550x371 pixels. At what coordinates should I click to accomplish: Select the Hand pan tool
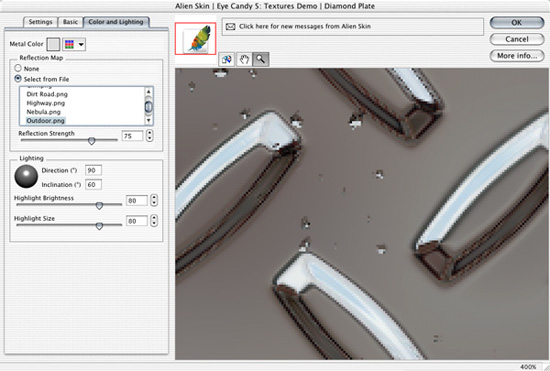pyautogui.click(x=243, y=59)
